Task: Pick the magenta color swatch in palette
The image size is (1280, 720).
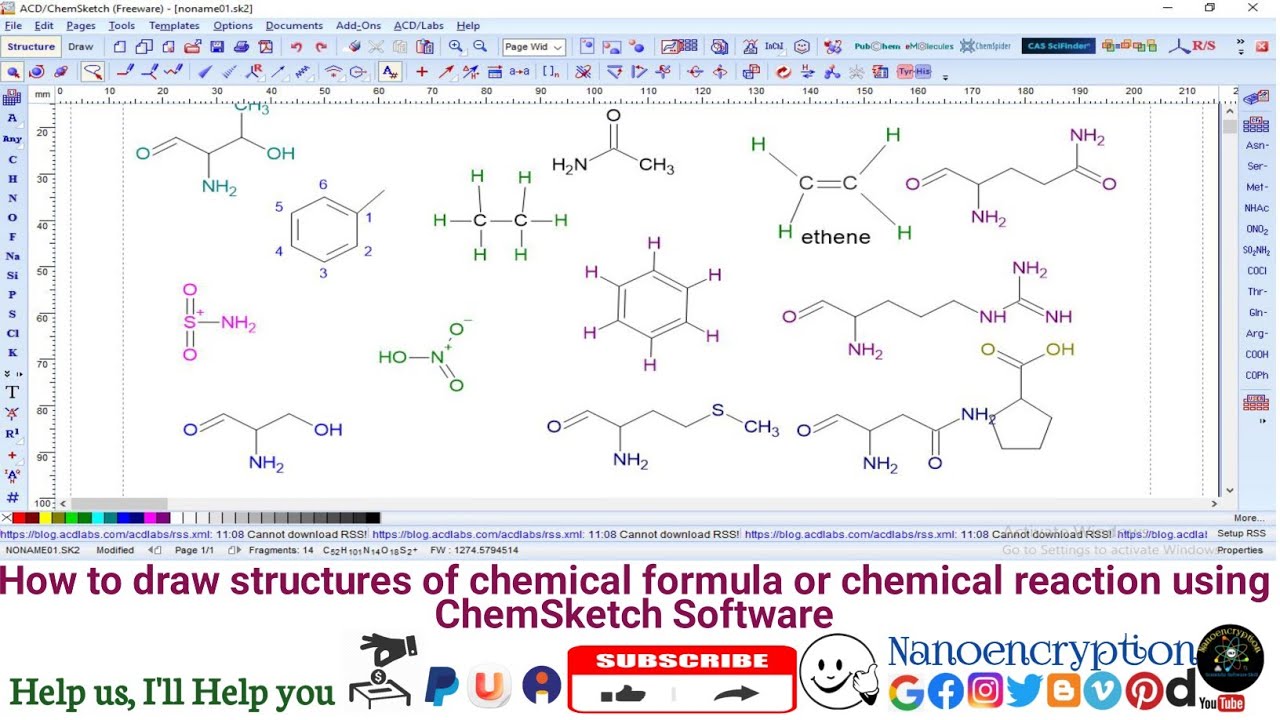Action: 150,518
